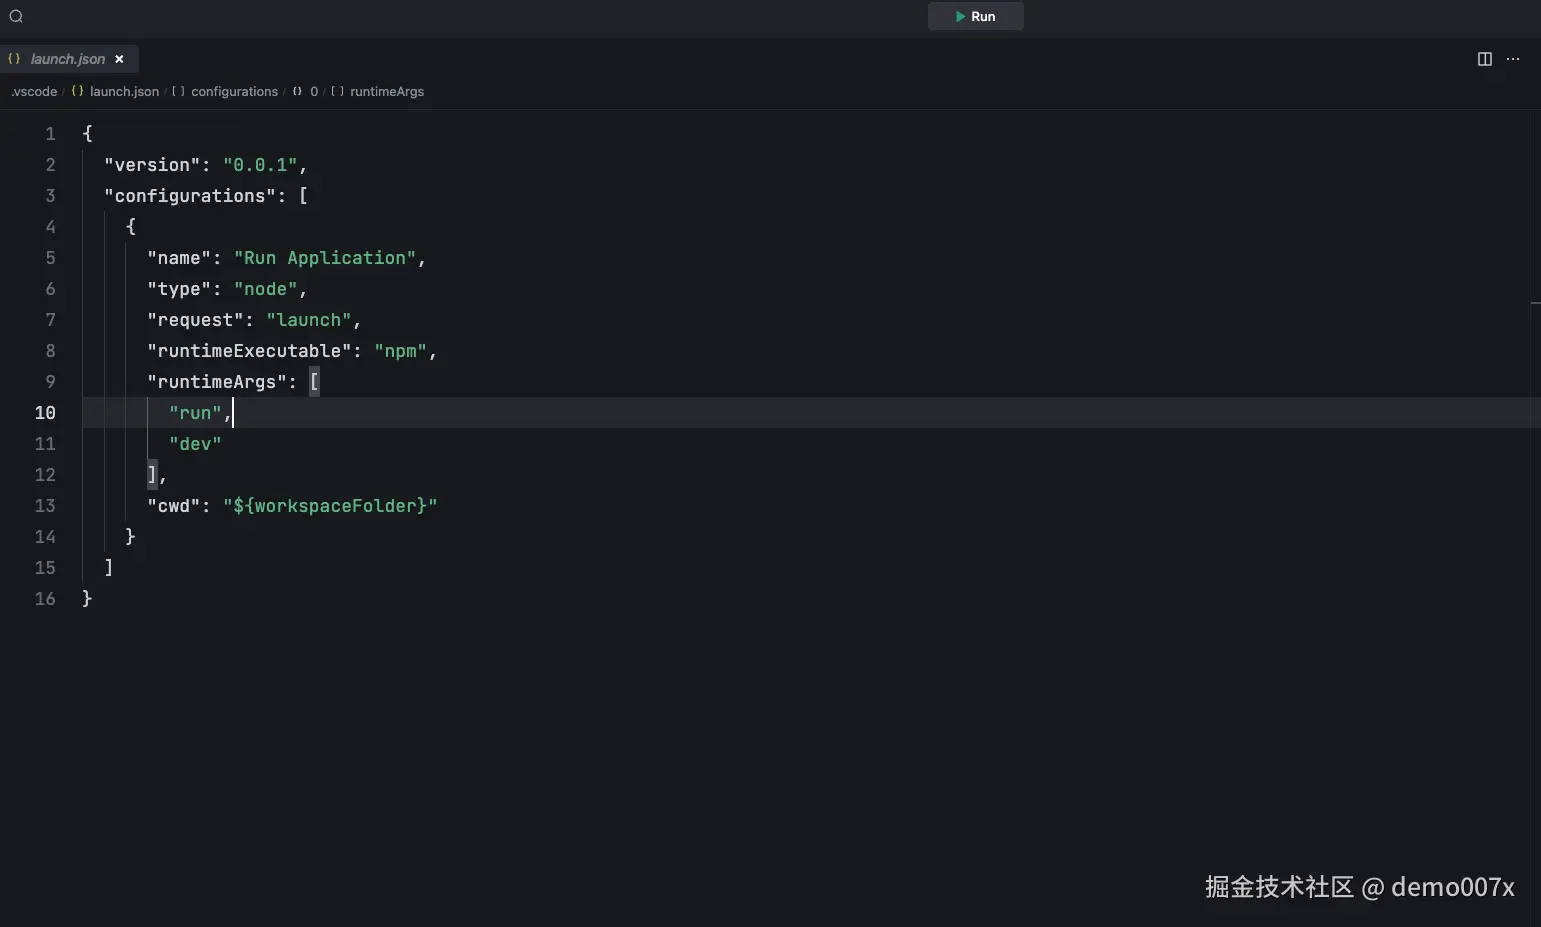Click the Run button

(x=975, y=16)
